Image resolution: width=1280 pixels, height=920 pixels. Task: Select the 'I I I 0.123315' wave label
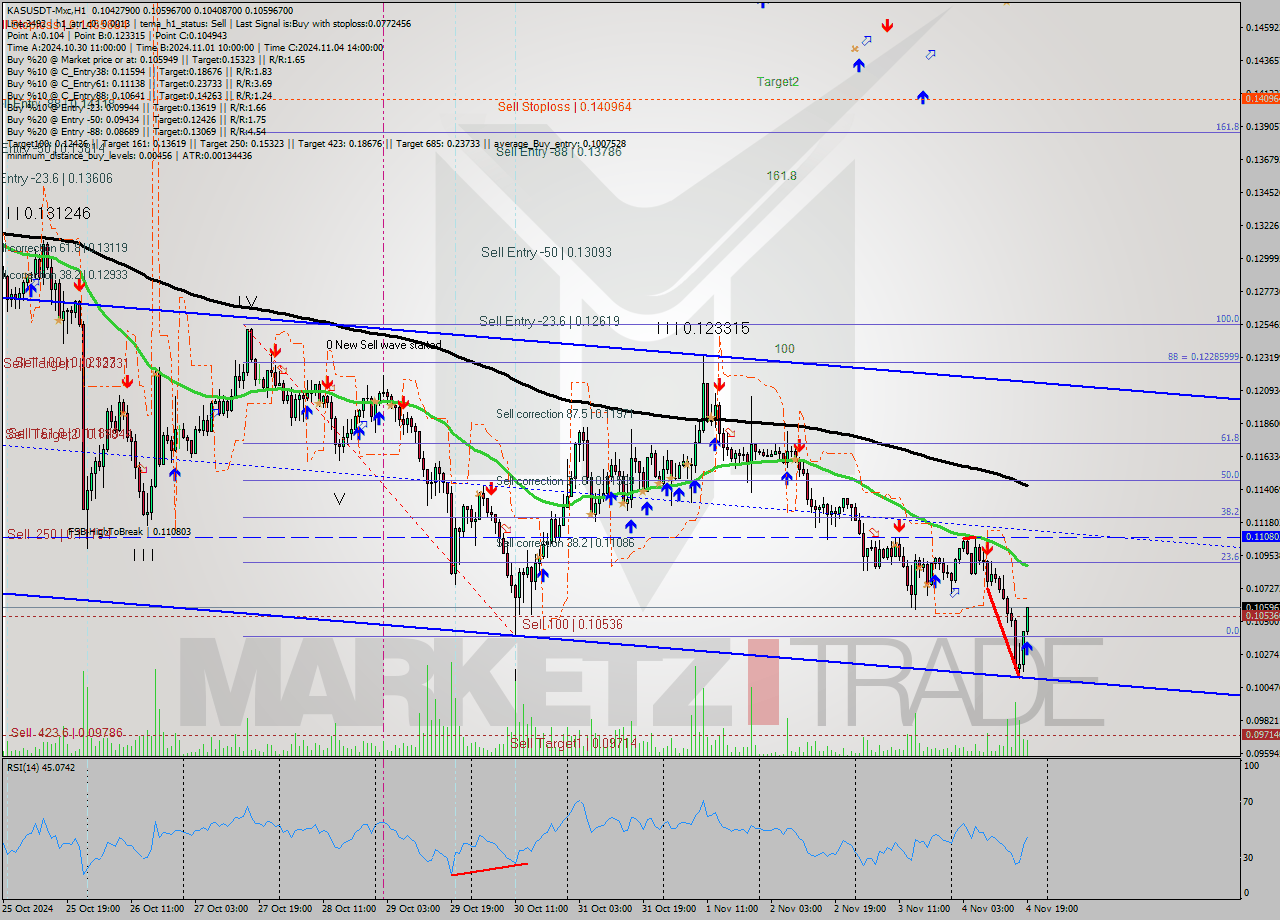pos(703,328)
